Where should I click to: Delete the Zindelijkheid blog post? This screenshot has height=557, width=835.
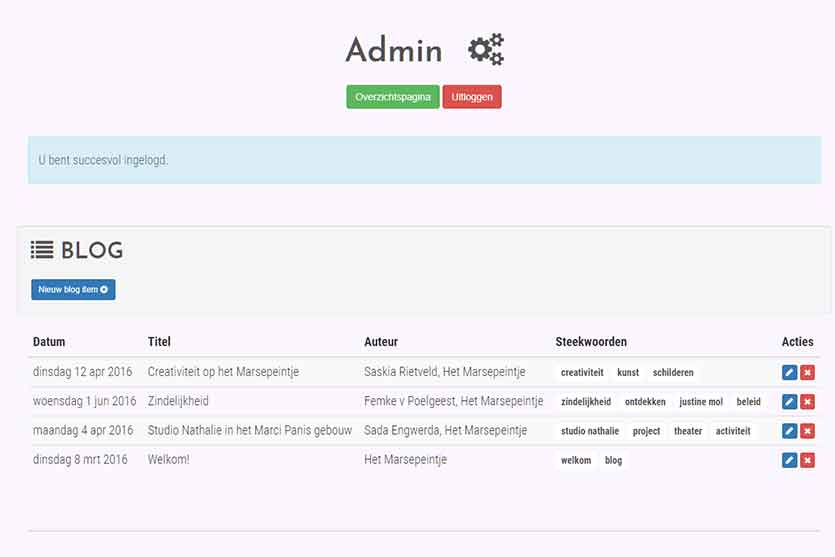pos(807,402)
